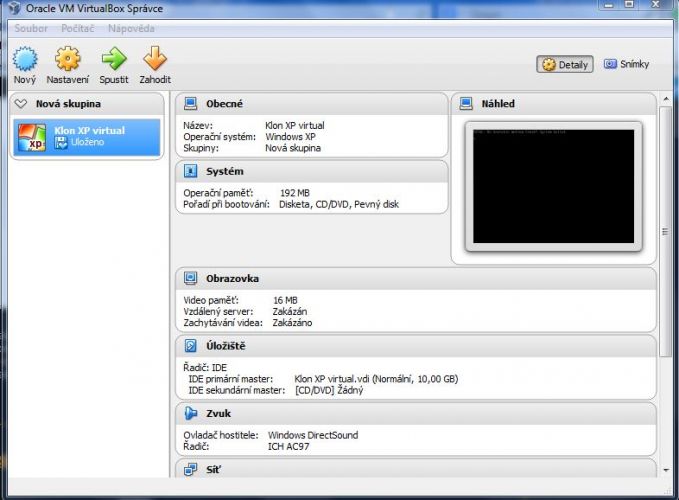Click the Zvuk section speaker icon

coord(191,413)
